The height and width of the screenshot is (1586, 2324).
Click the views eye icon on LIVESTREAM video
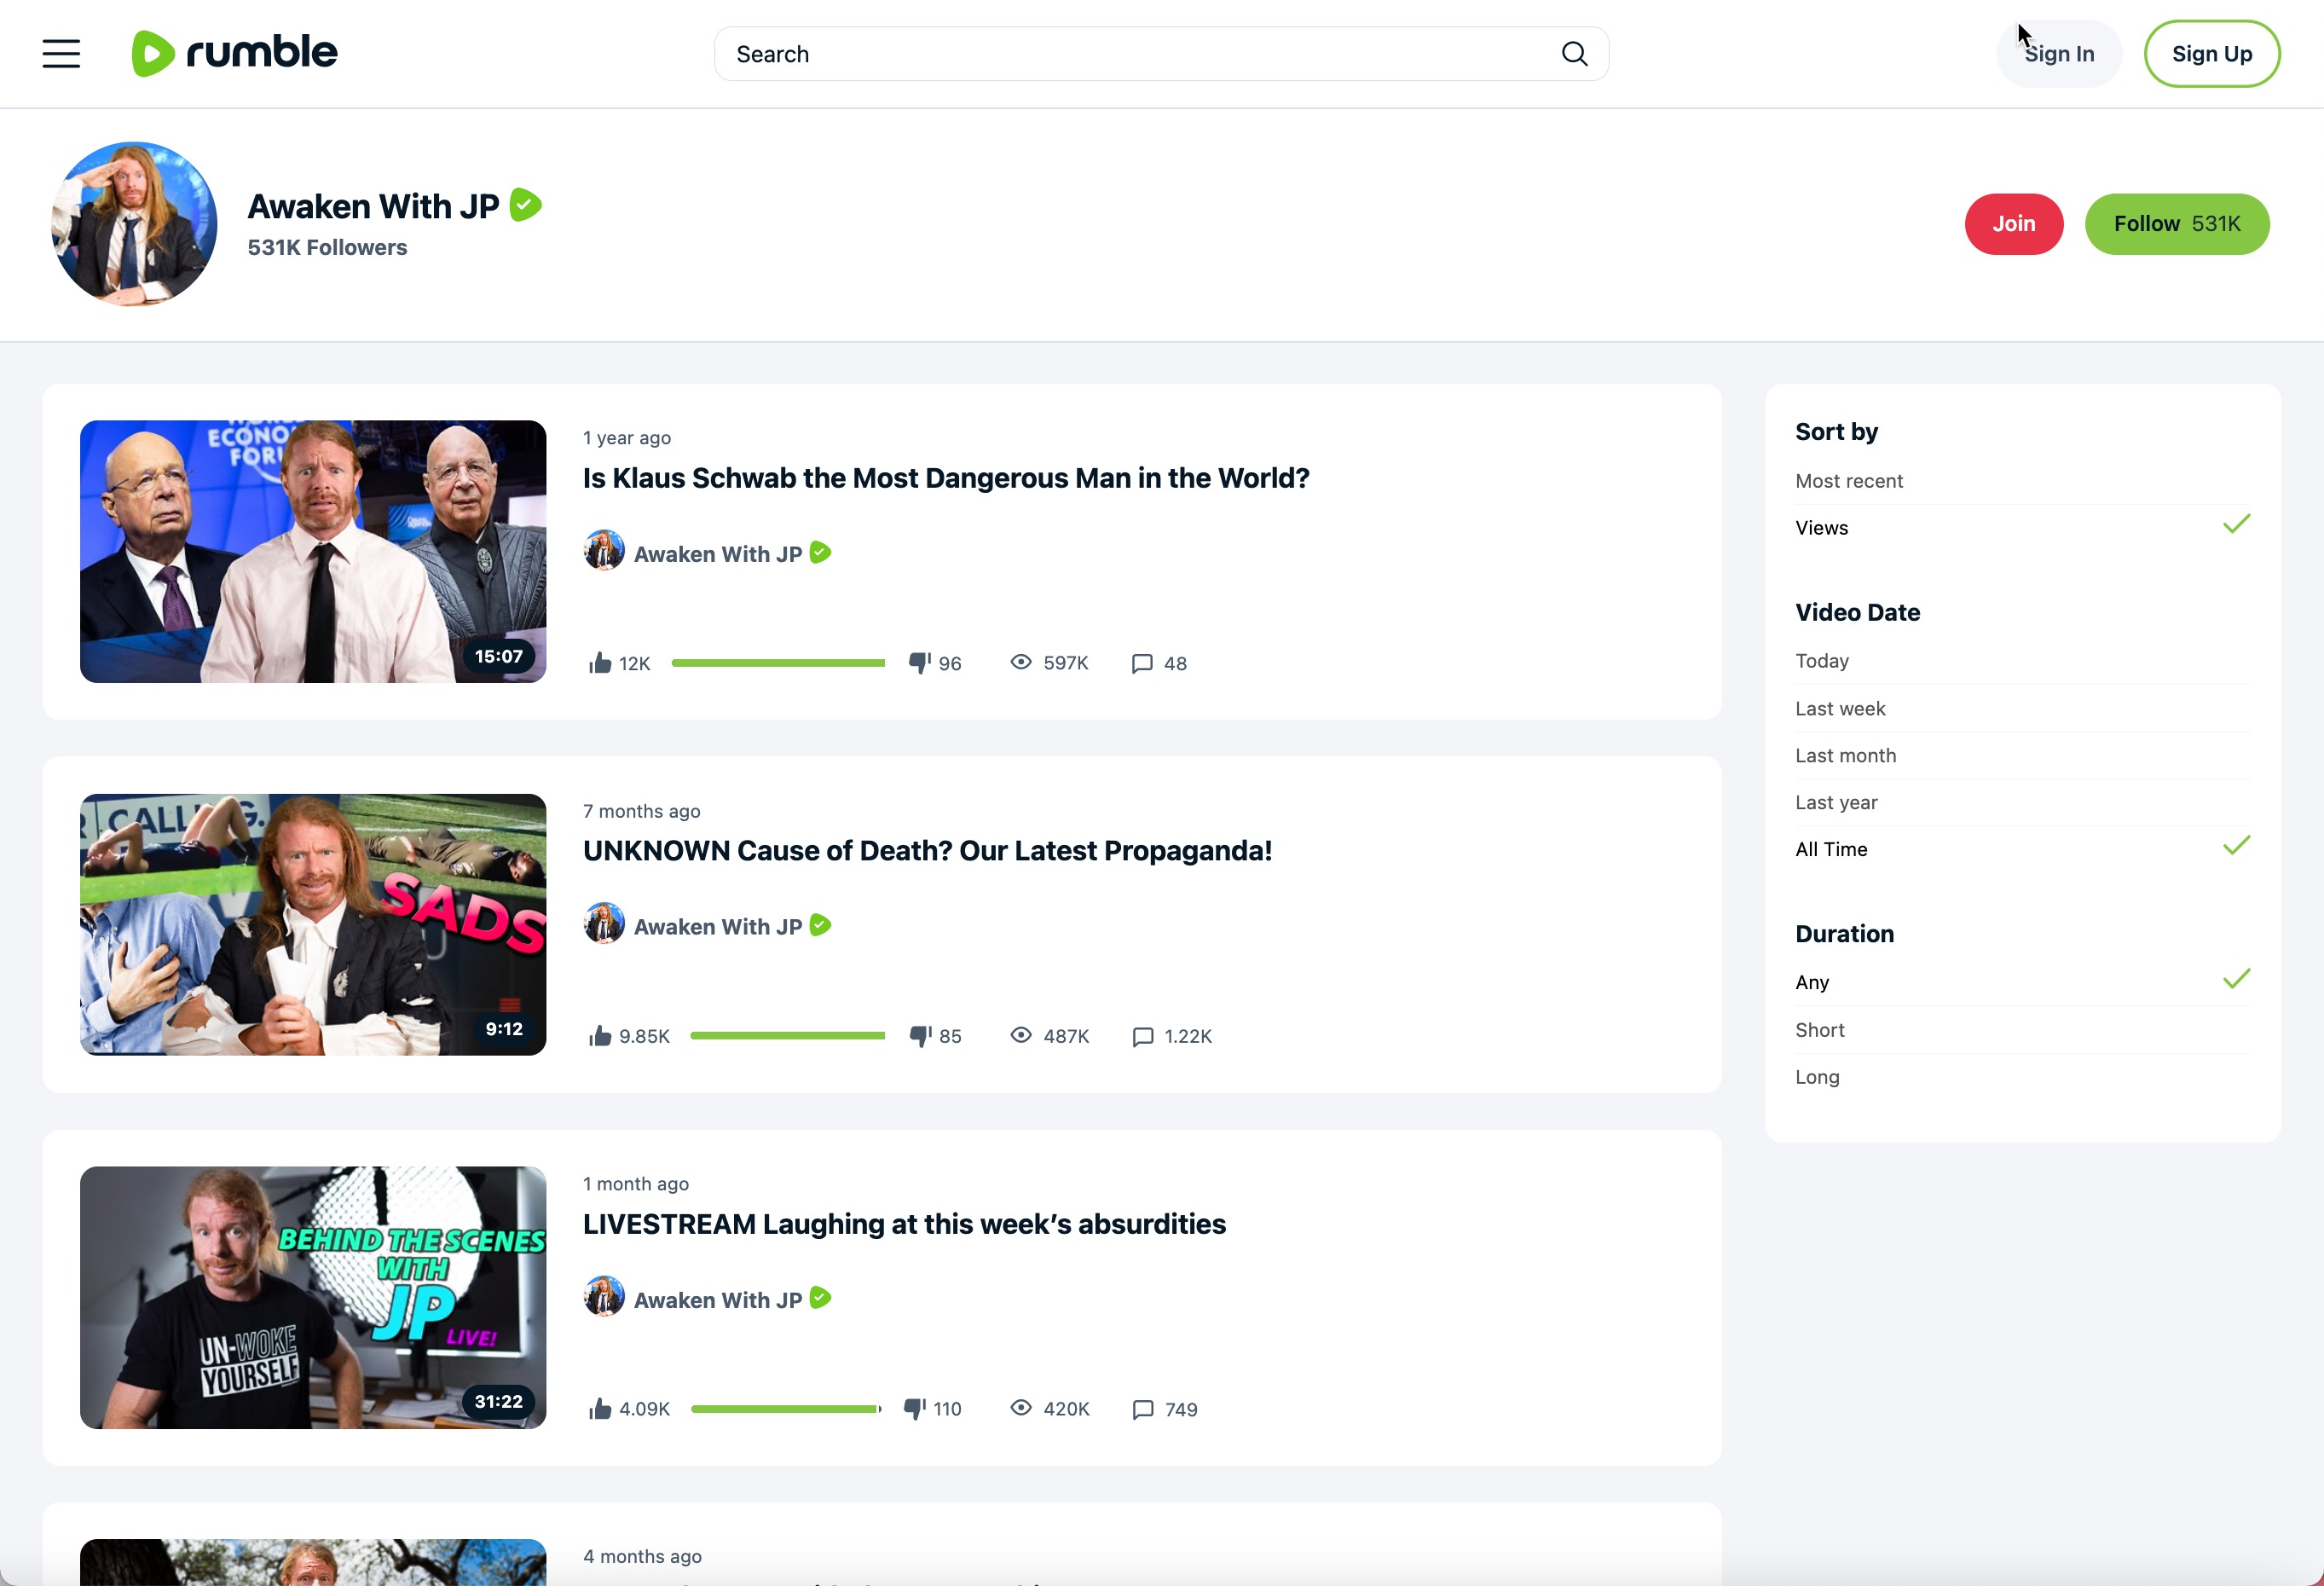pos(1020,1408)
